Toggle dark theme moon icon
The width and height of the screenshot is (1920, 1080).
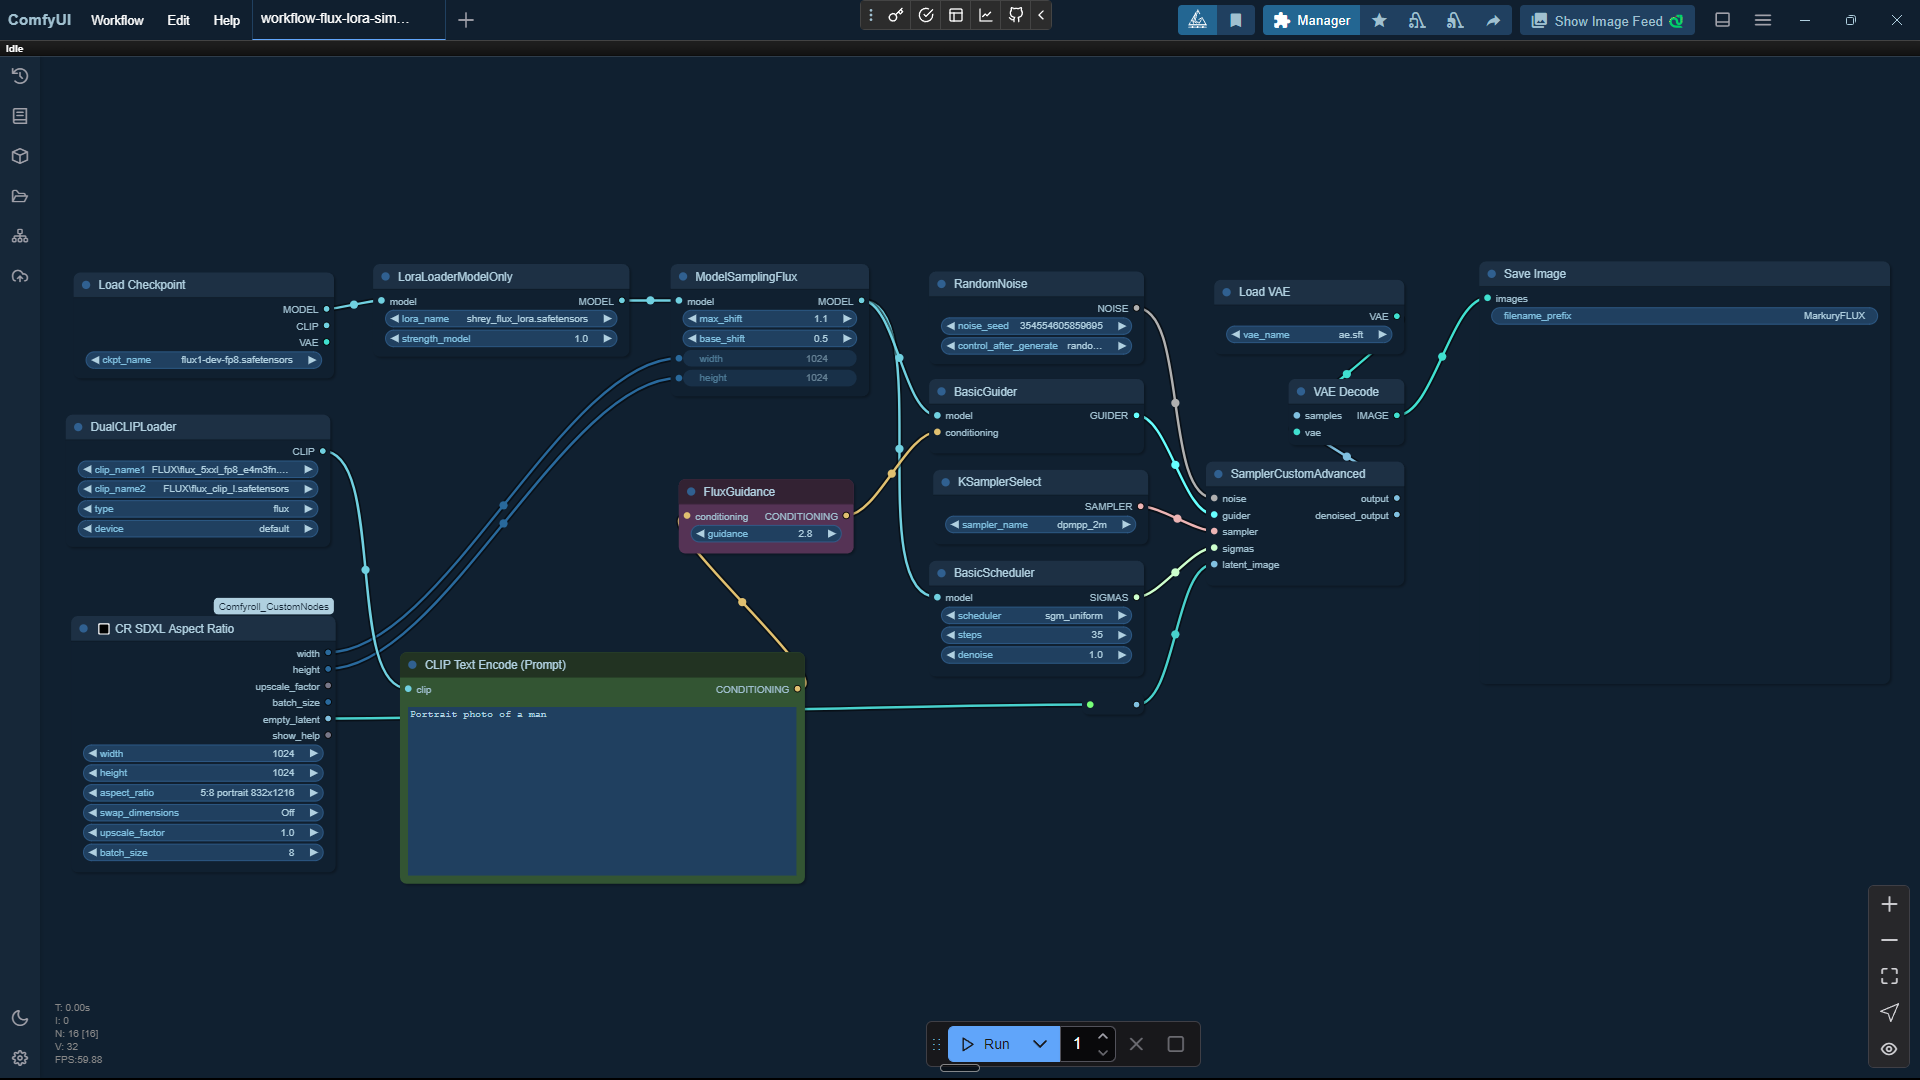coord(20,1018)
